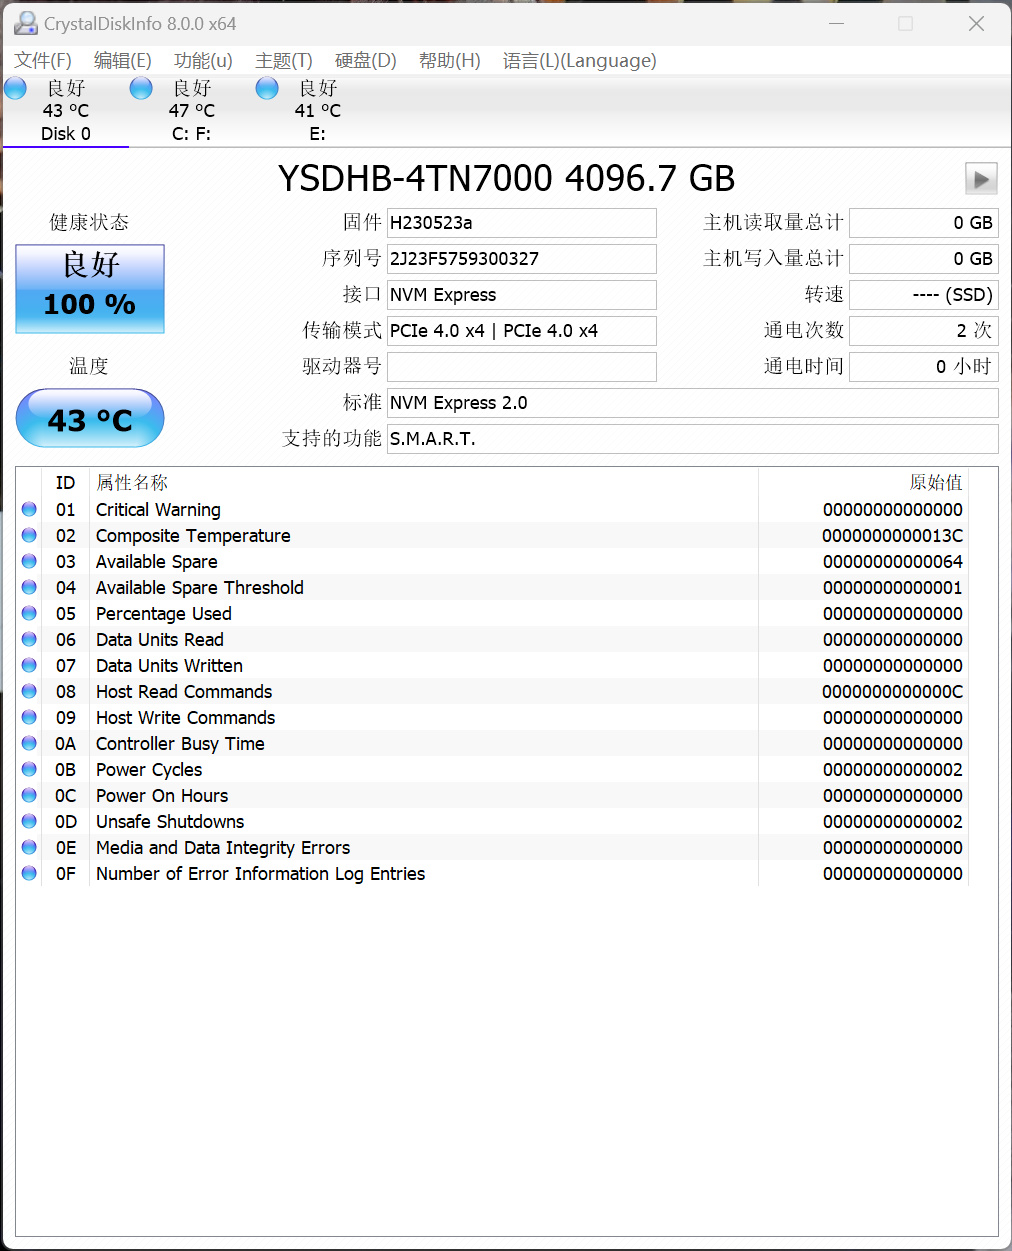Click the 转速 value ---- (SSD)

pos(924,295)
